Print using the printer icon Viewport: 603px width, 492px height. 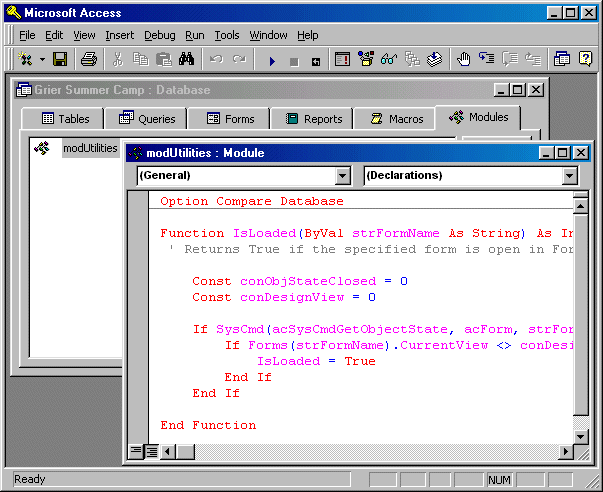89,59
